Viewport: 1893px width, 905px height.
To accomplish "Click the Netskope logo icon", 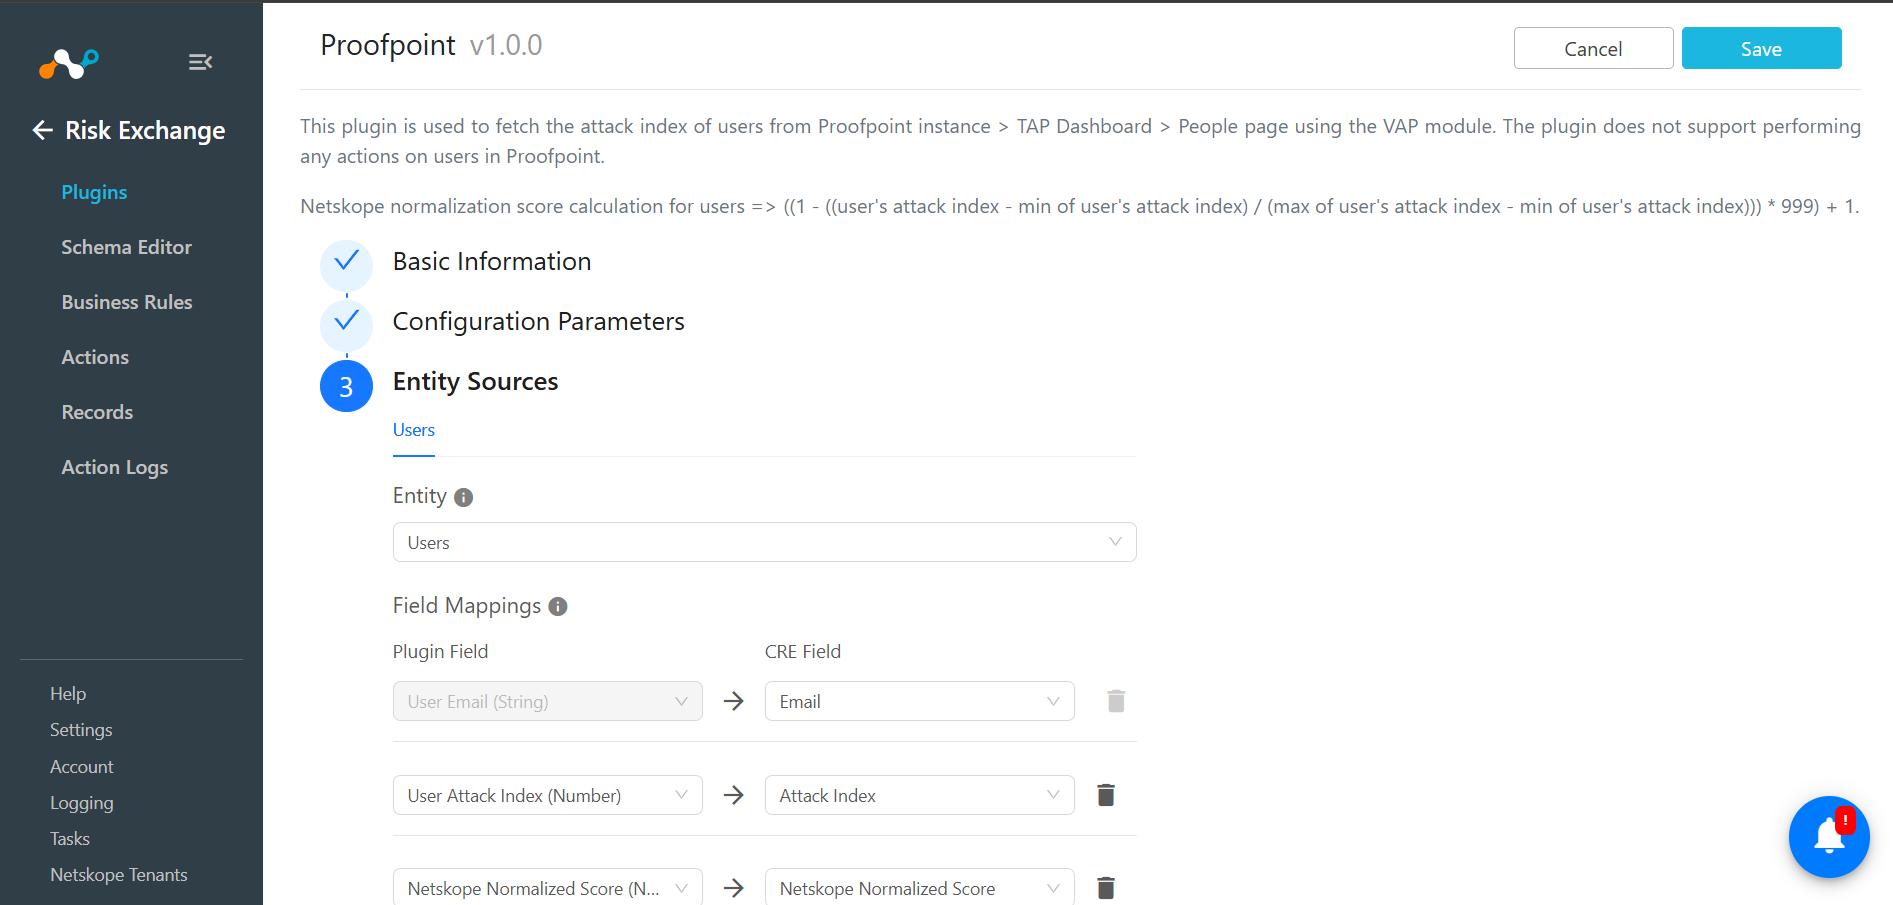I will (x=68, y=63).
